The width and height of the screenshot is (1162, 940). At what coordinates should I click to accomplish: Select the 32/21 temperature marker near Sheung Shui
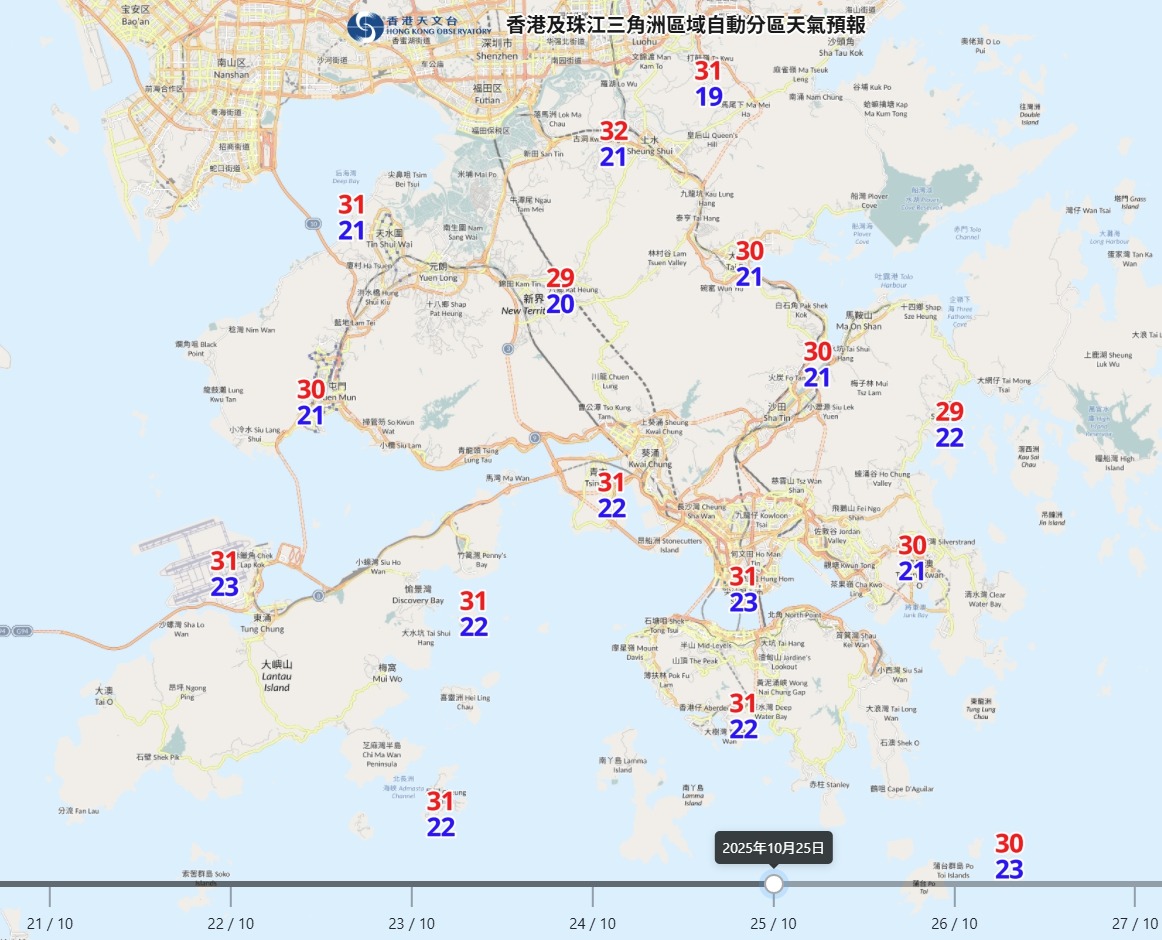(613, 144)
